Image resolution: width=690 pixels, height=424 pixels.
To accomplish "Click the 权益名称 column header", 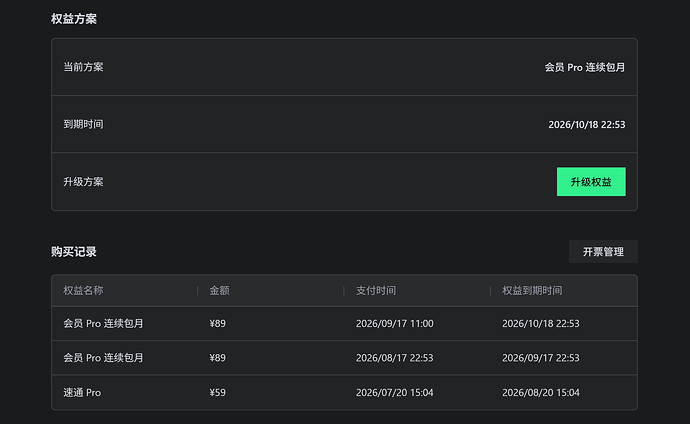I will tap(83, 290).
